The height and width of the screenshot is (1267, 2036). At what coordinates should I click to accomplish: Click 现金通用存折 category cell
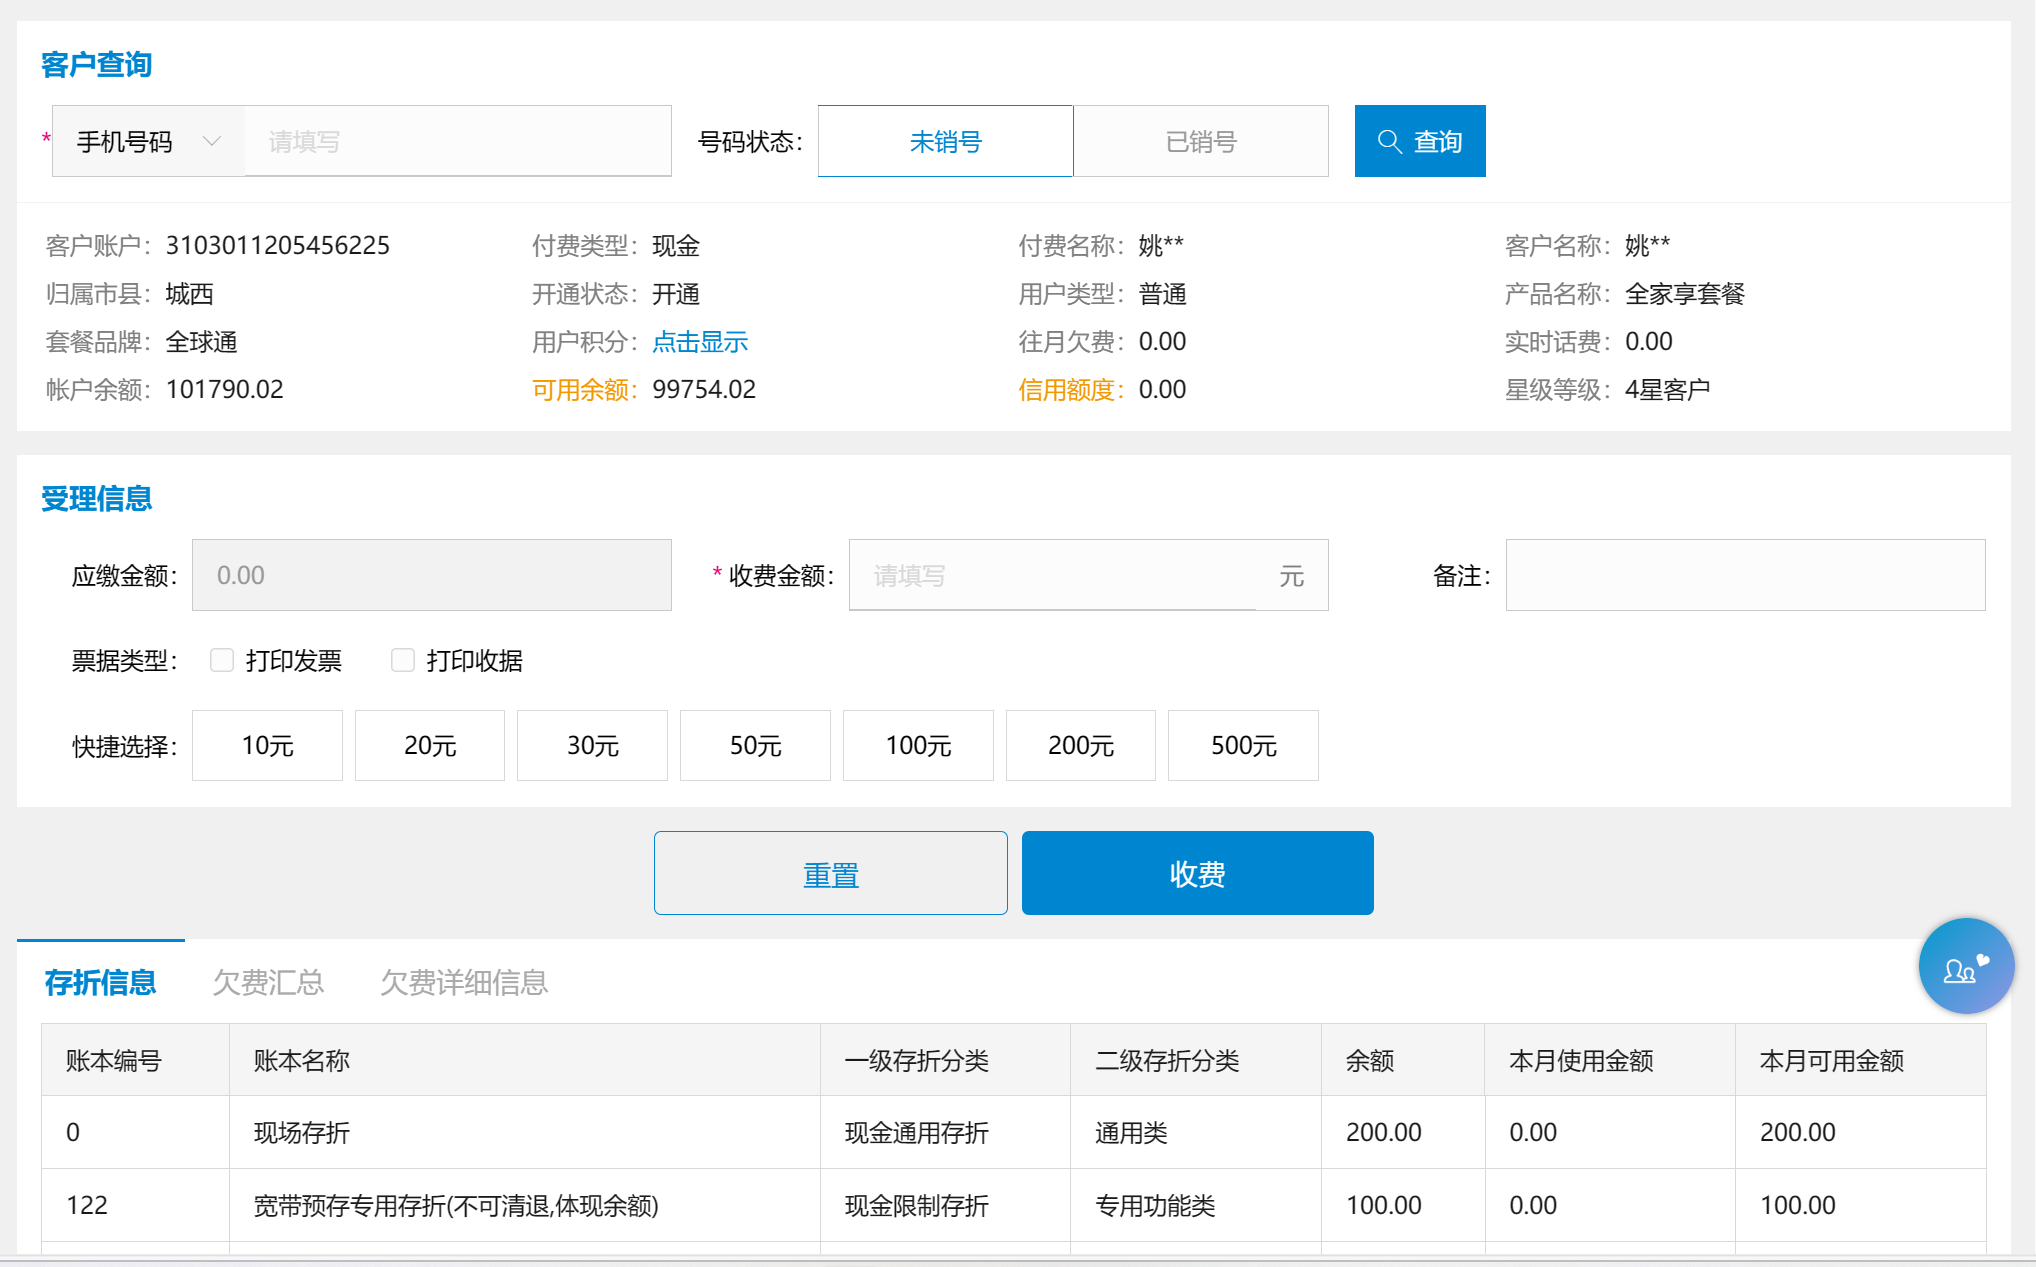pos(917,1132)
